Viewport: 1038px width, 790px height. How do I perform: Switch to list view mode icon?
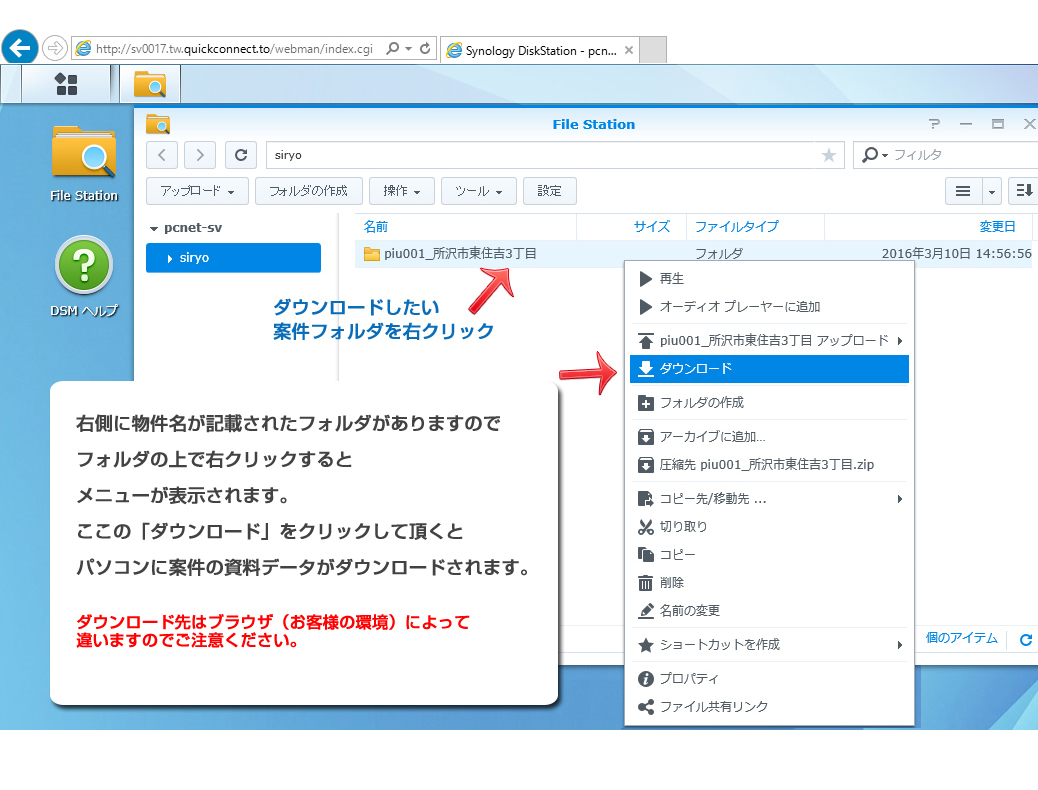click(962, 191)
